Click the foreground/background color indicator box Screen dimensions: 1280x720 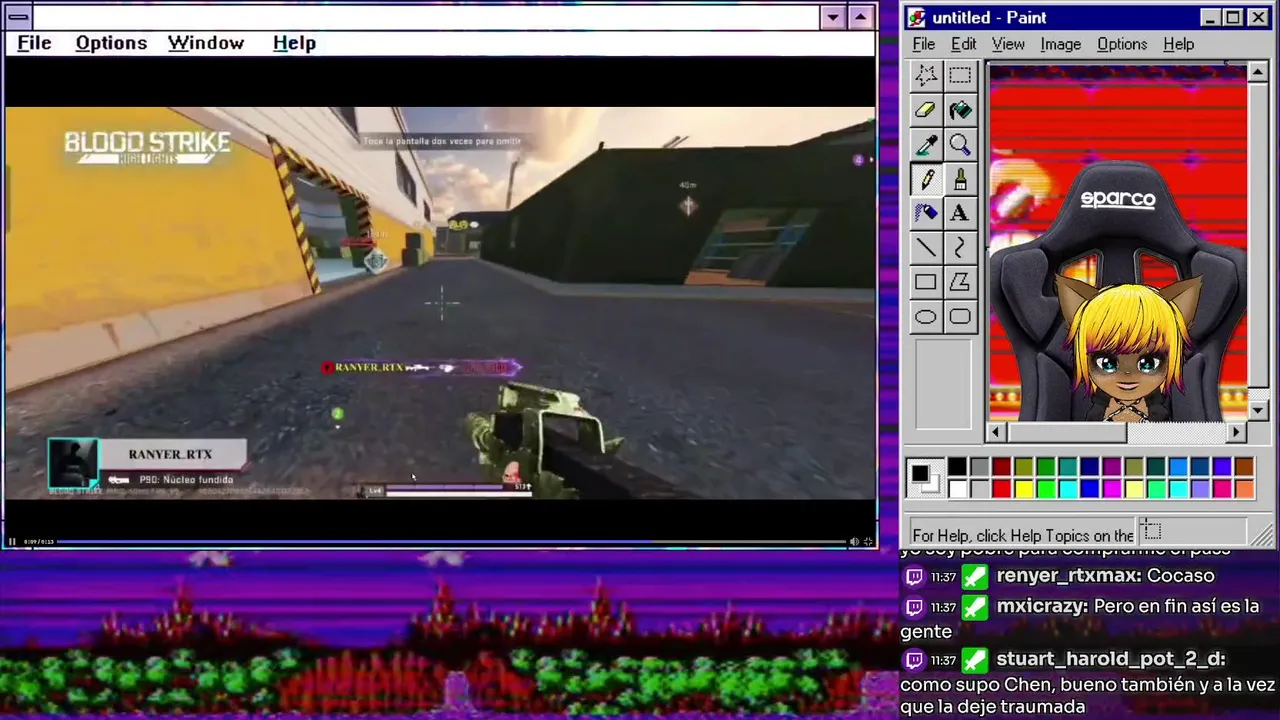(x=925, y=477)
